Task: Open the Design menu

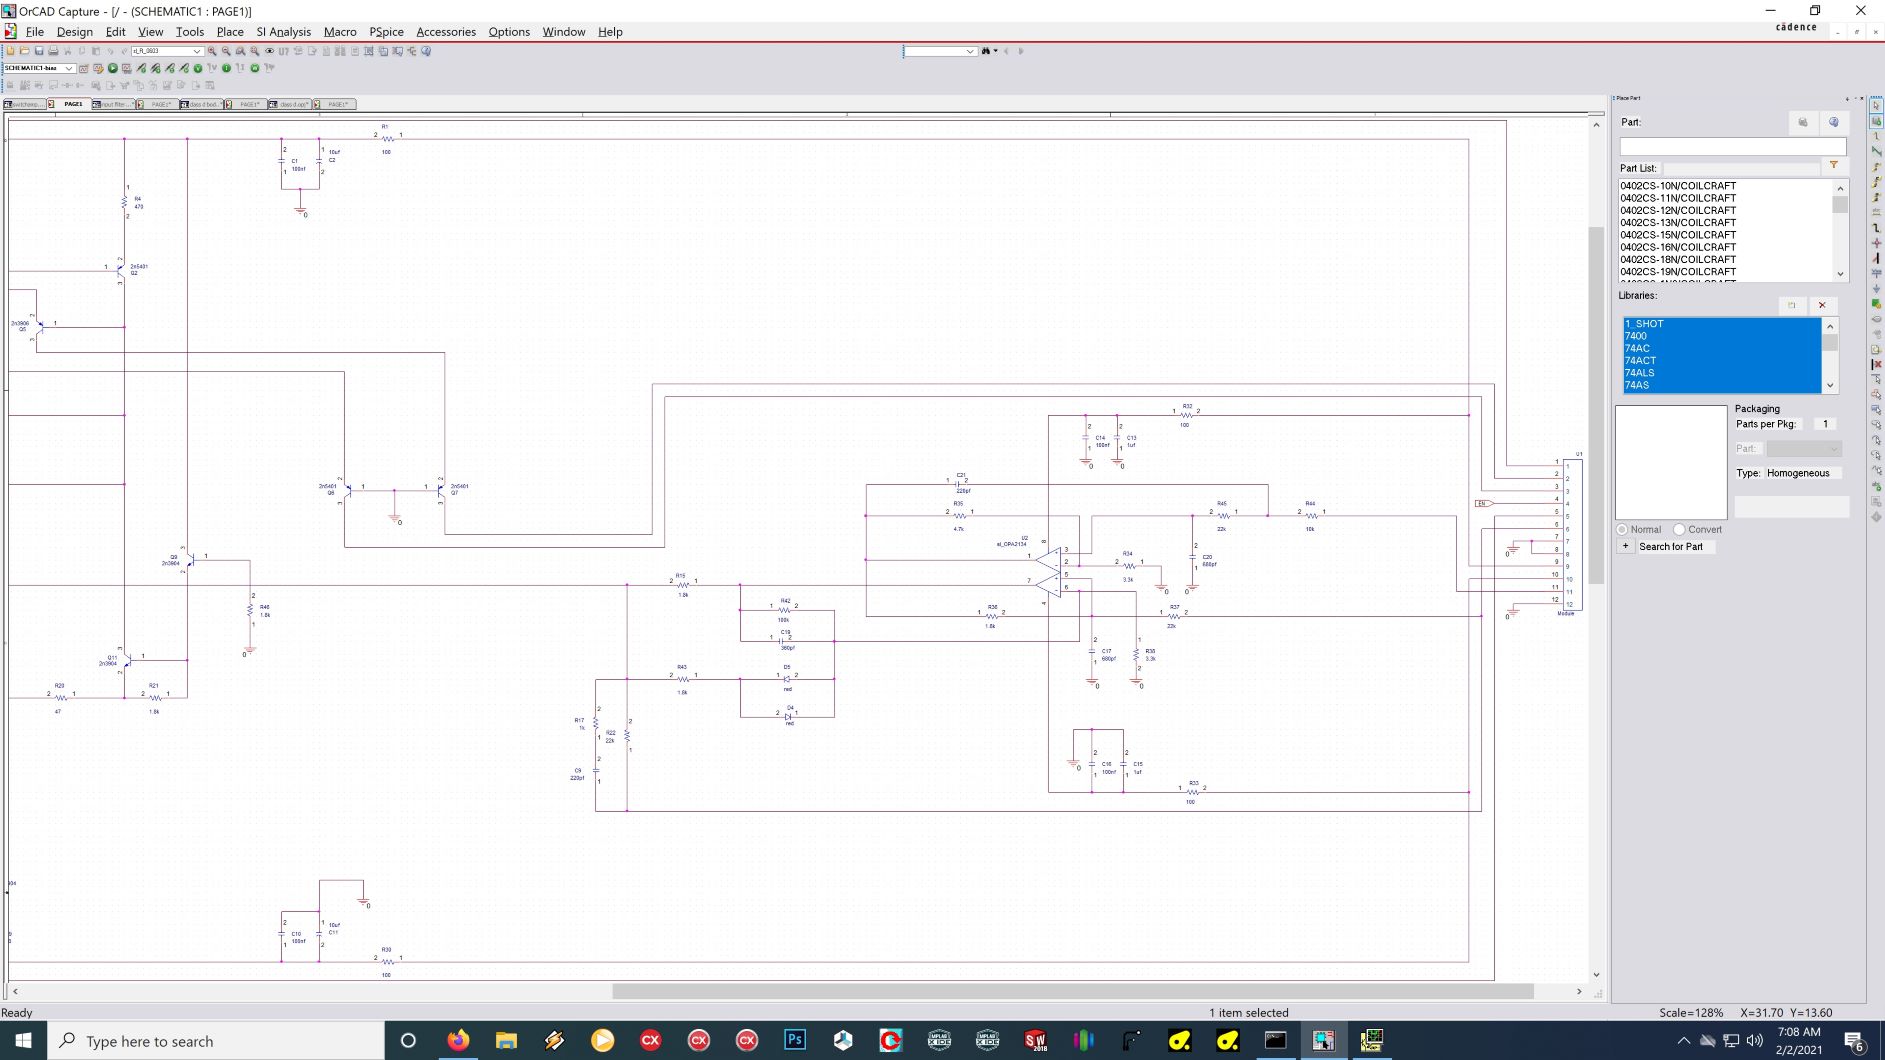Action: [x=75, y=32]
